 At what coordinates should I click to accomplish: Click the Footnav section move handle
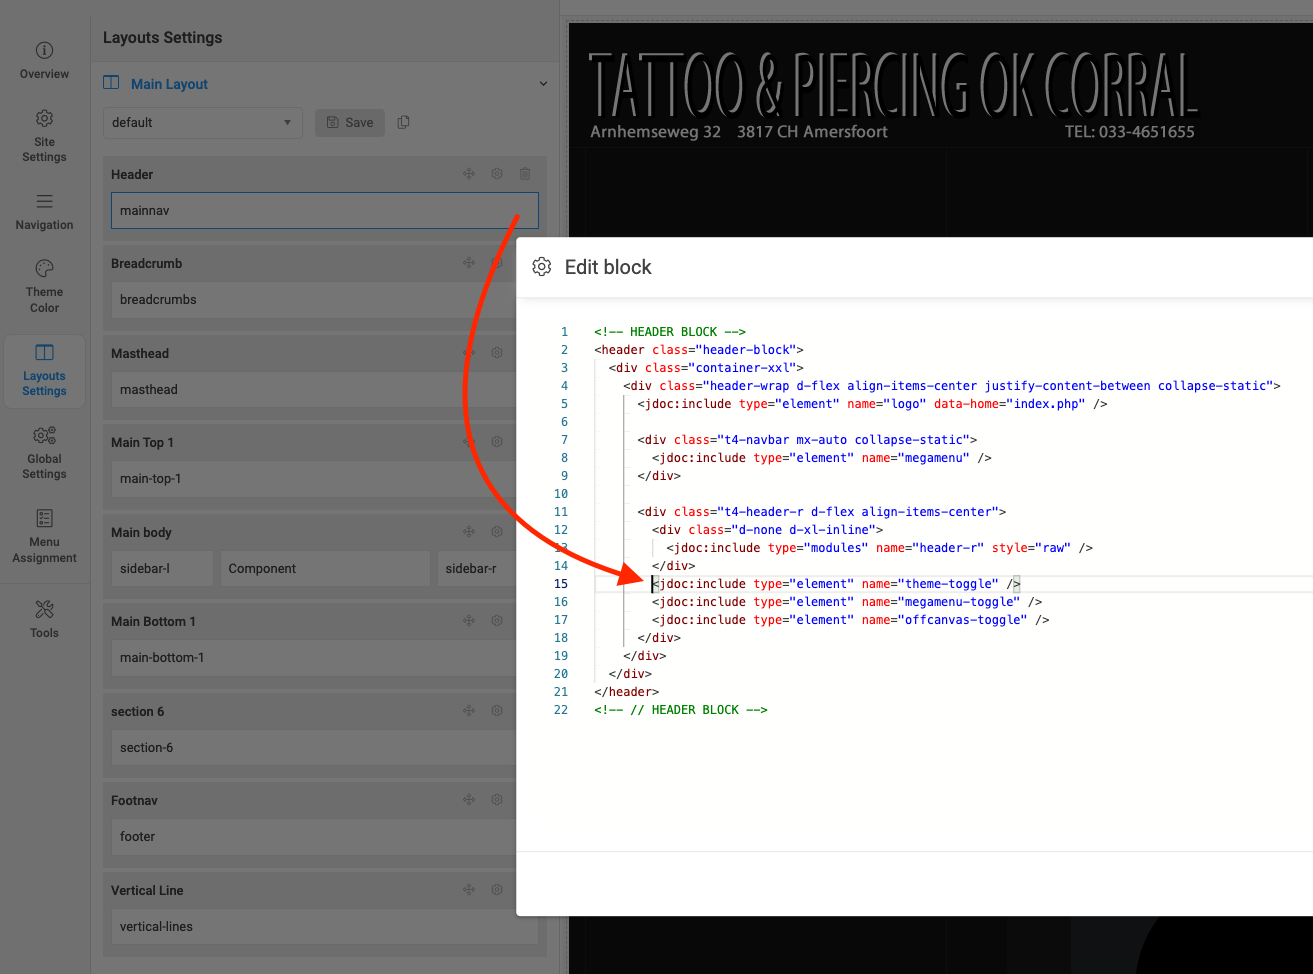469,800
